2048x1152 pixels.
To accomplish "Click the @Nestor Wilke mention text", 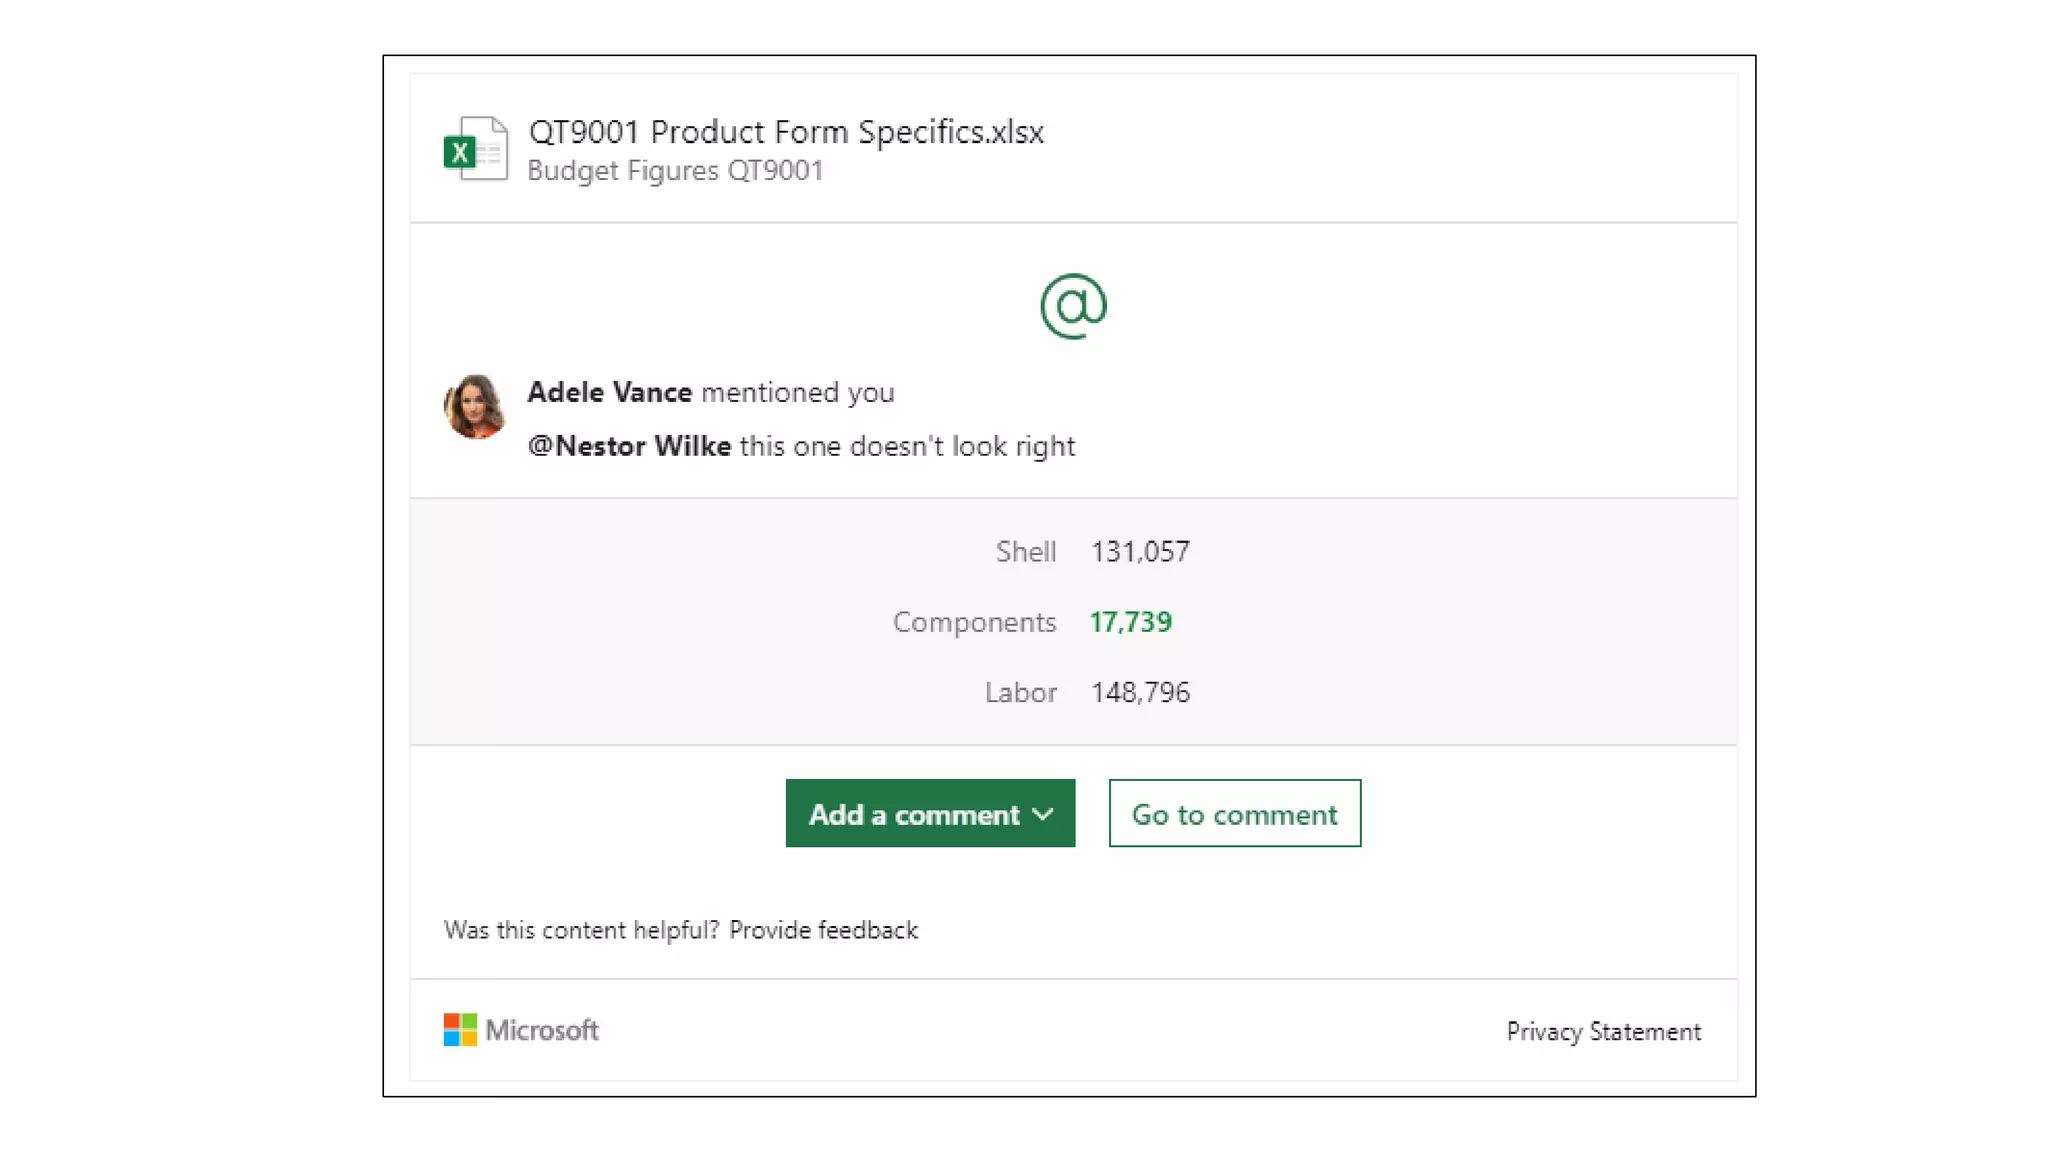I will coord(629,446).
